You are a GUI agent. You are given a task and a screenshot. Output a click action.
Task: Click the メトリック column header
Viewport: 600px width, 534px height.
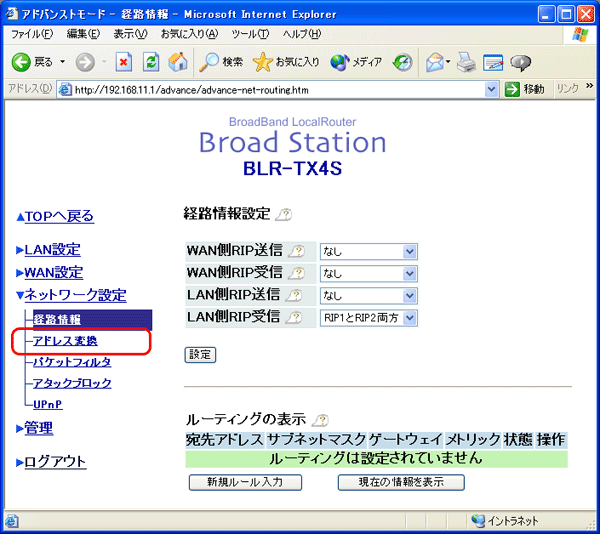[473, 440]
